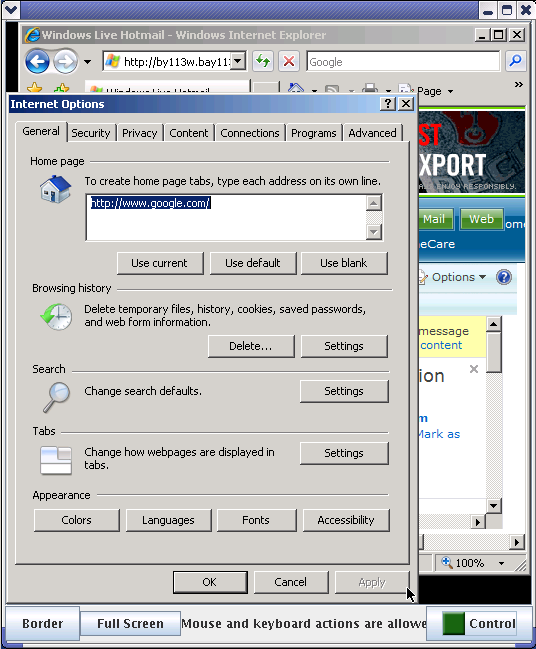Click the browser Forward arrow button
The height and width of the screenshot is (649, 536).
[x=65, y=62]
